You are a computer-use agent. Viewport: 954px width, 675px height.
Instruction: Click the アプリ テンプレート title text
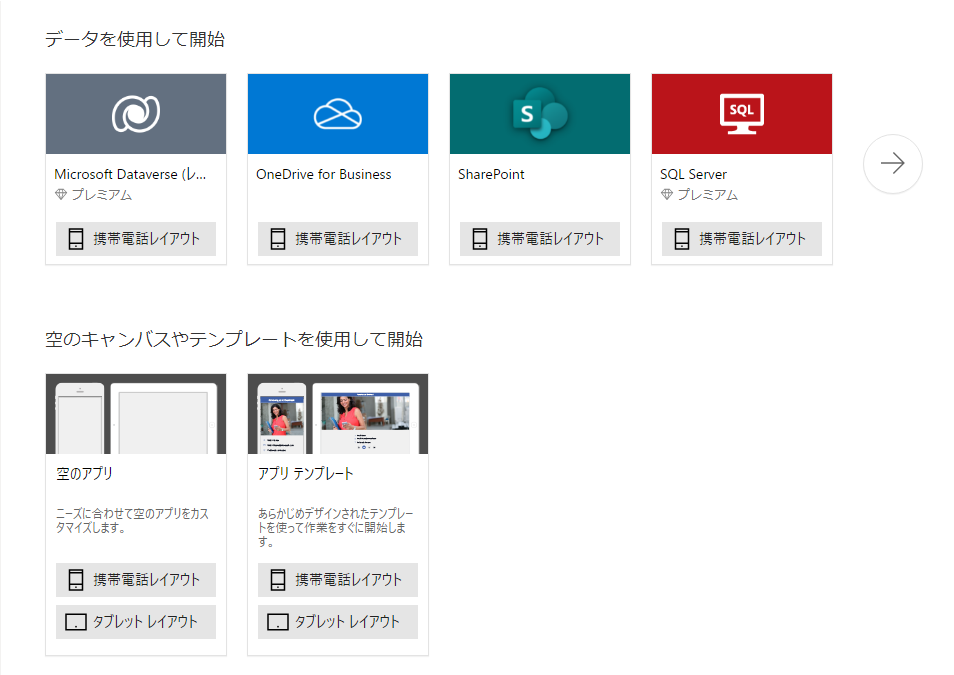pos(305,474)
